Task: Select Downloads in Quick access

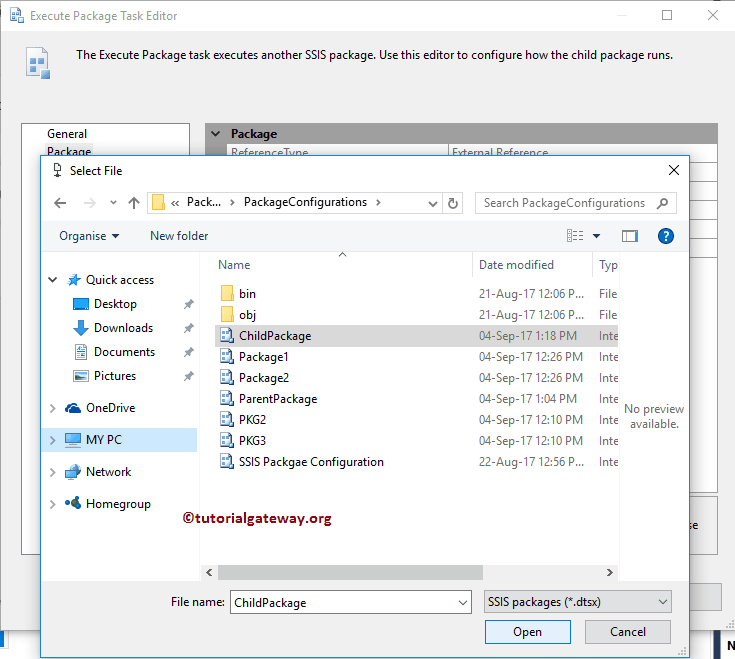Action: point(123,328)
